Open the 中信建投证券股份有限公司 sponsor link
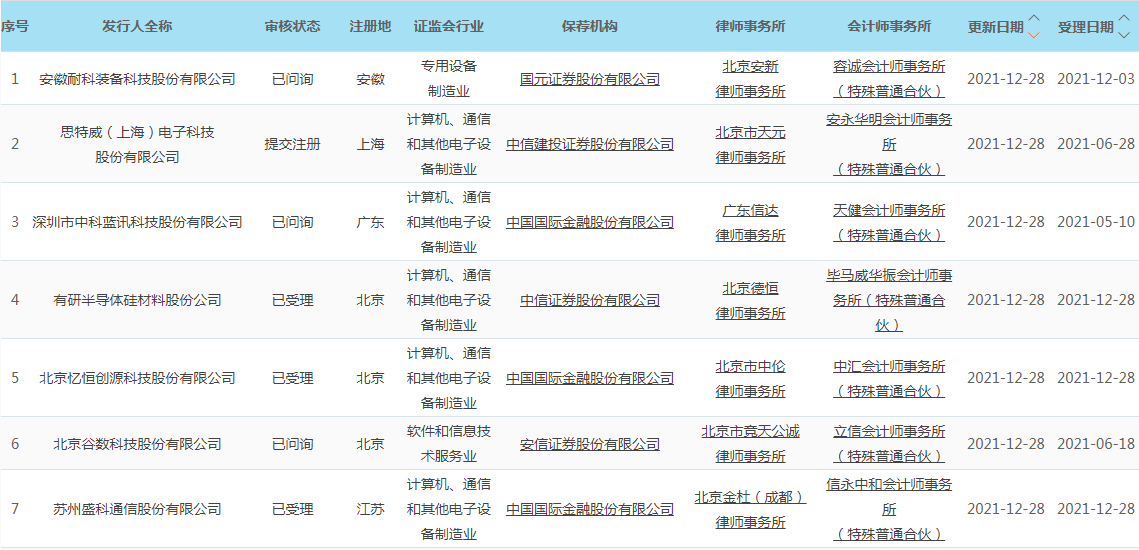This screenshot has width=1139, height=550. coord(590,144)
